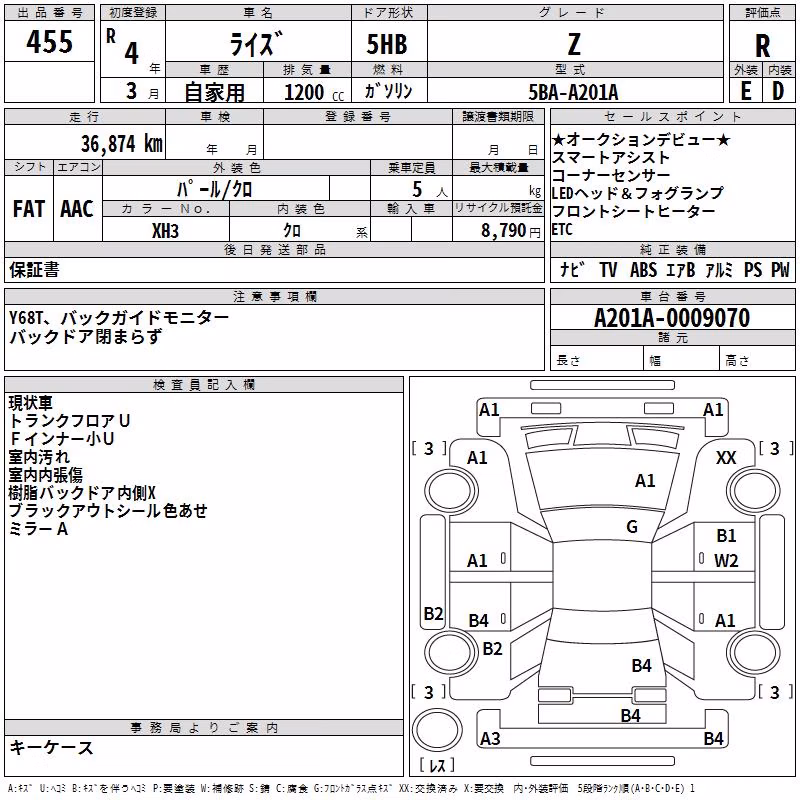Click コーナーセンサー sales point
This screenshot has height=800, width=800.
[x=611, y=175]
